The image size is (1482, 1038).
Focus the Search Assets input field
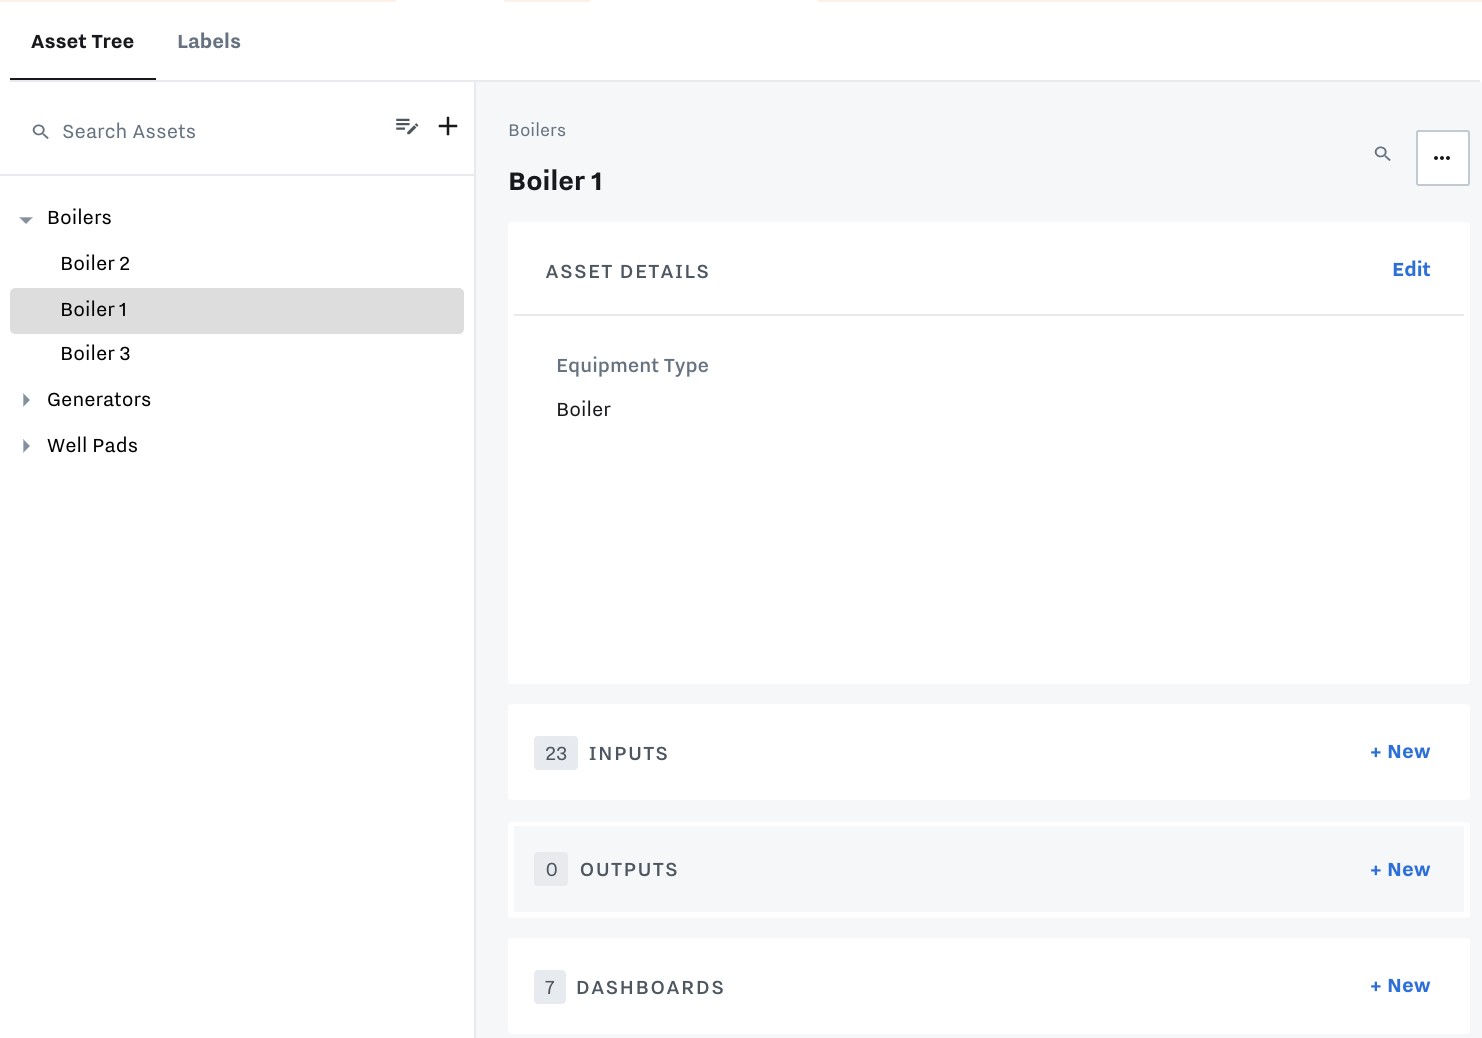[210, 132]
